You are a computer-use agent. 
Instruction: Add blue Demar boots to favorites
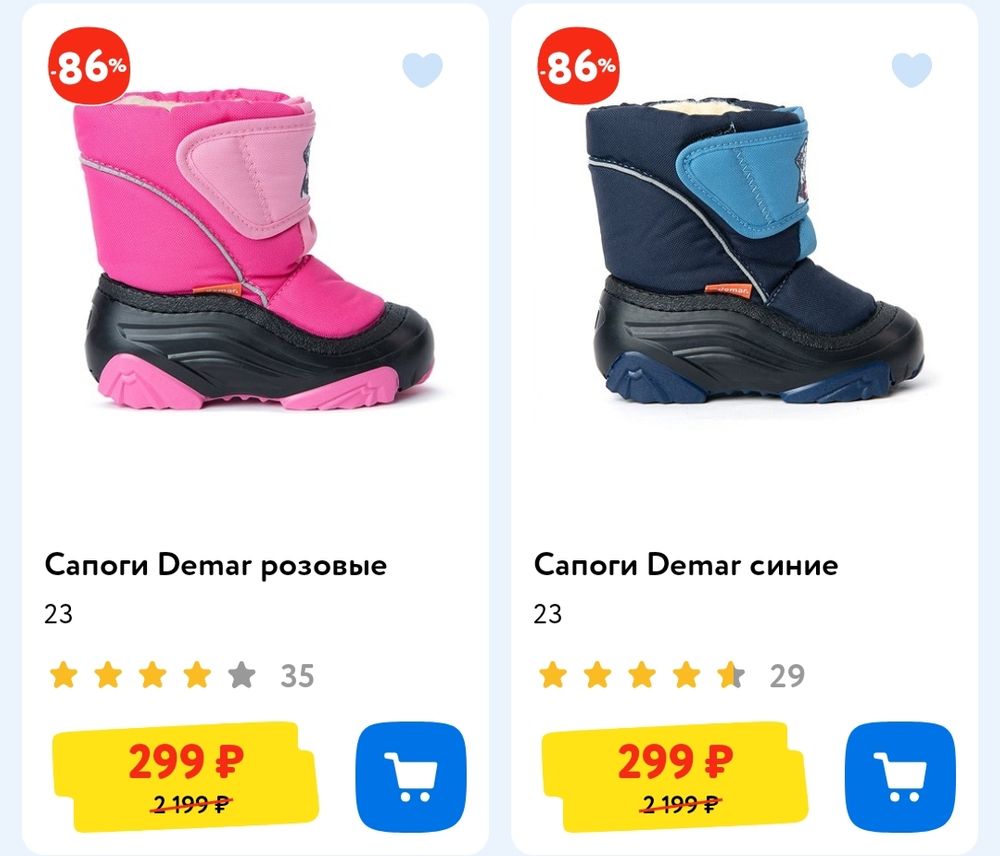[911, 70]
